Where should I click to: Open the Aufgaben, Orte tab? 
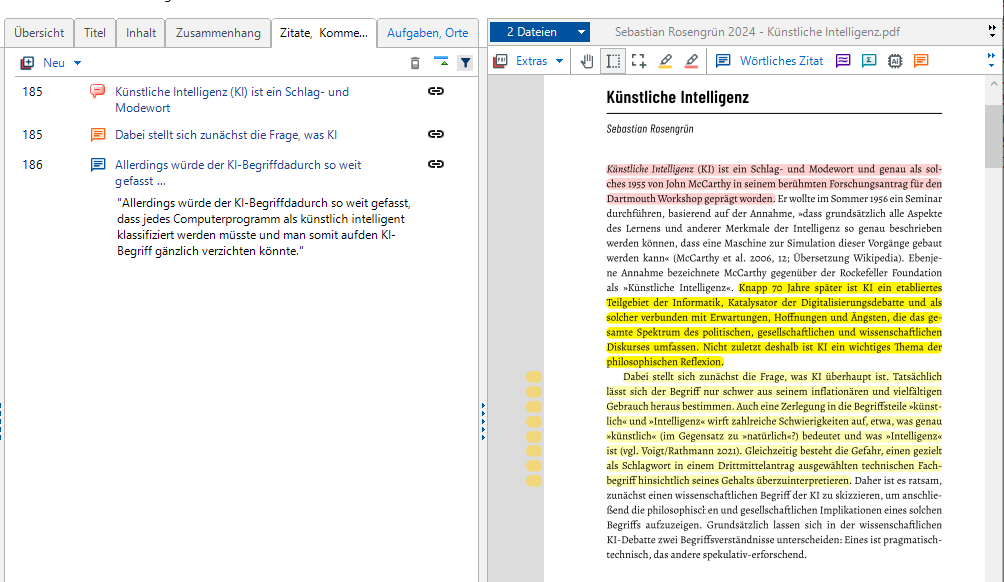428,33
